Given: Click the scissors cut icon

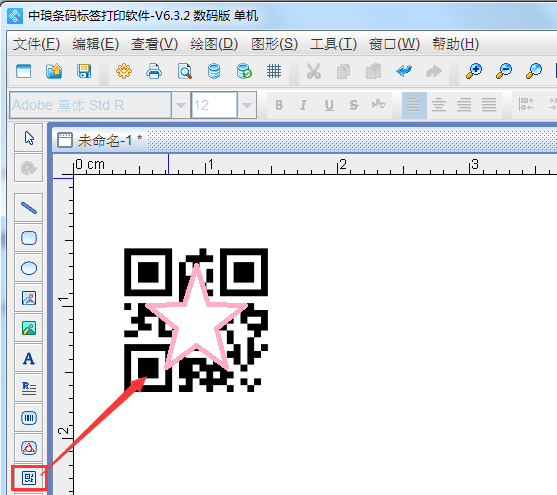Looking at the screenshot, I should tap(314, 71).
